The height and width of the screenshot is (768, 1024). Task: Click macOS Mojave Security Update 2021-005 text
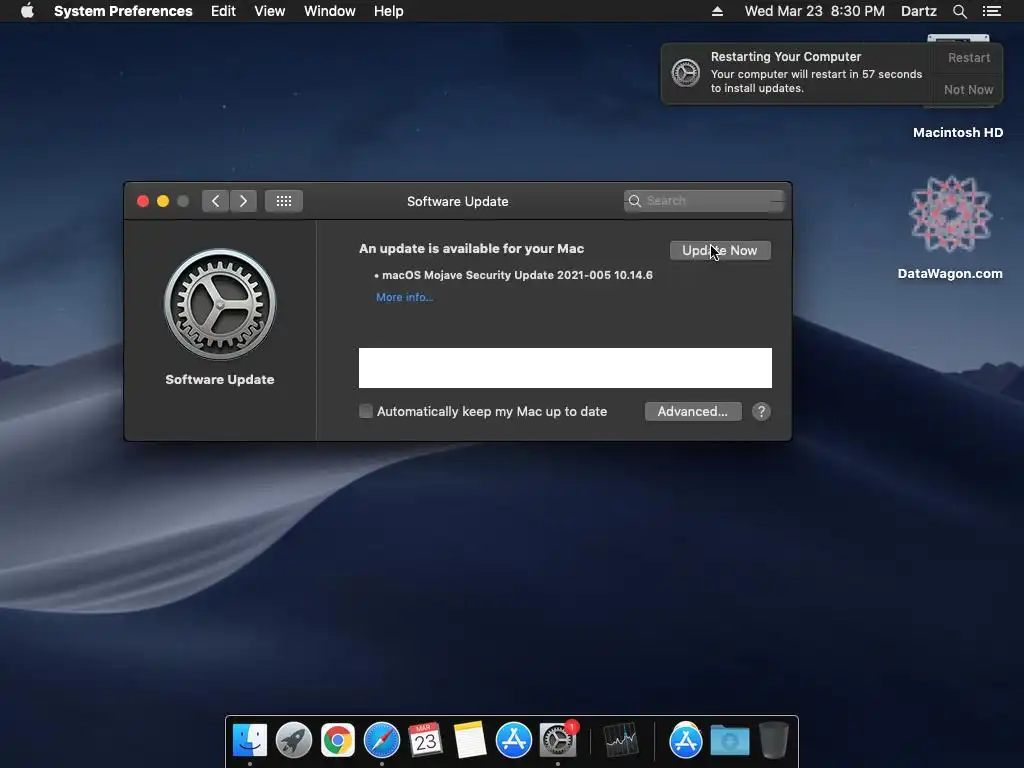pyautogui.click(x=517, y=275)
